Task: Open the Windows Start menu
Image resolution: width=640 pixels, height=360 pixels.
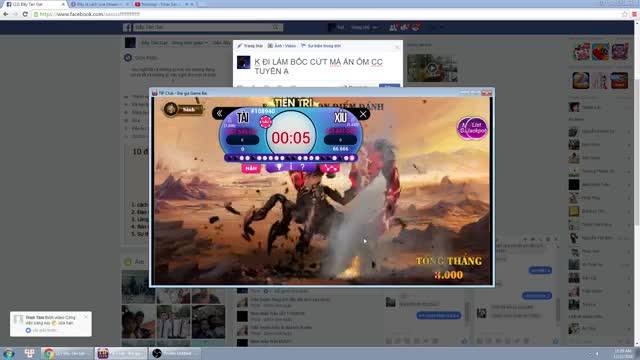Action: [9, 353]
